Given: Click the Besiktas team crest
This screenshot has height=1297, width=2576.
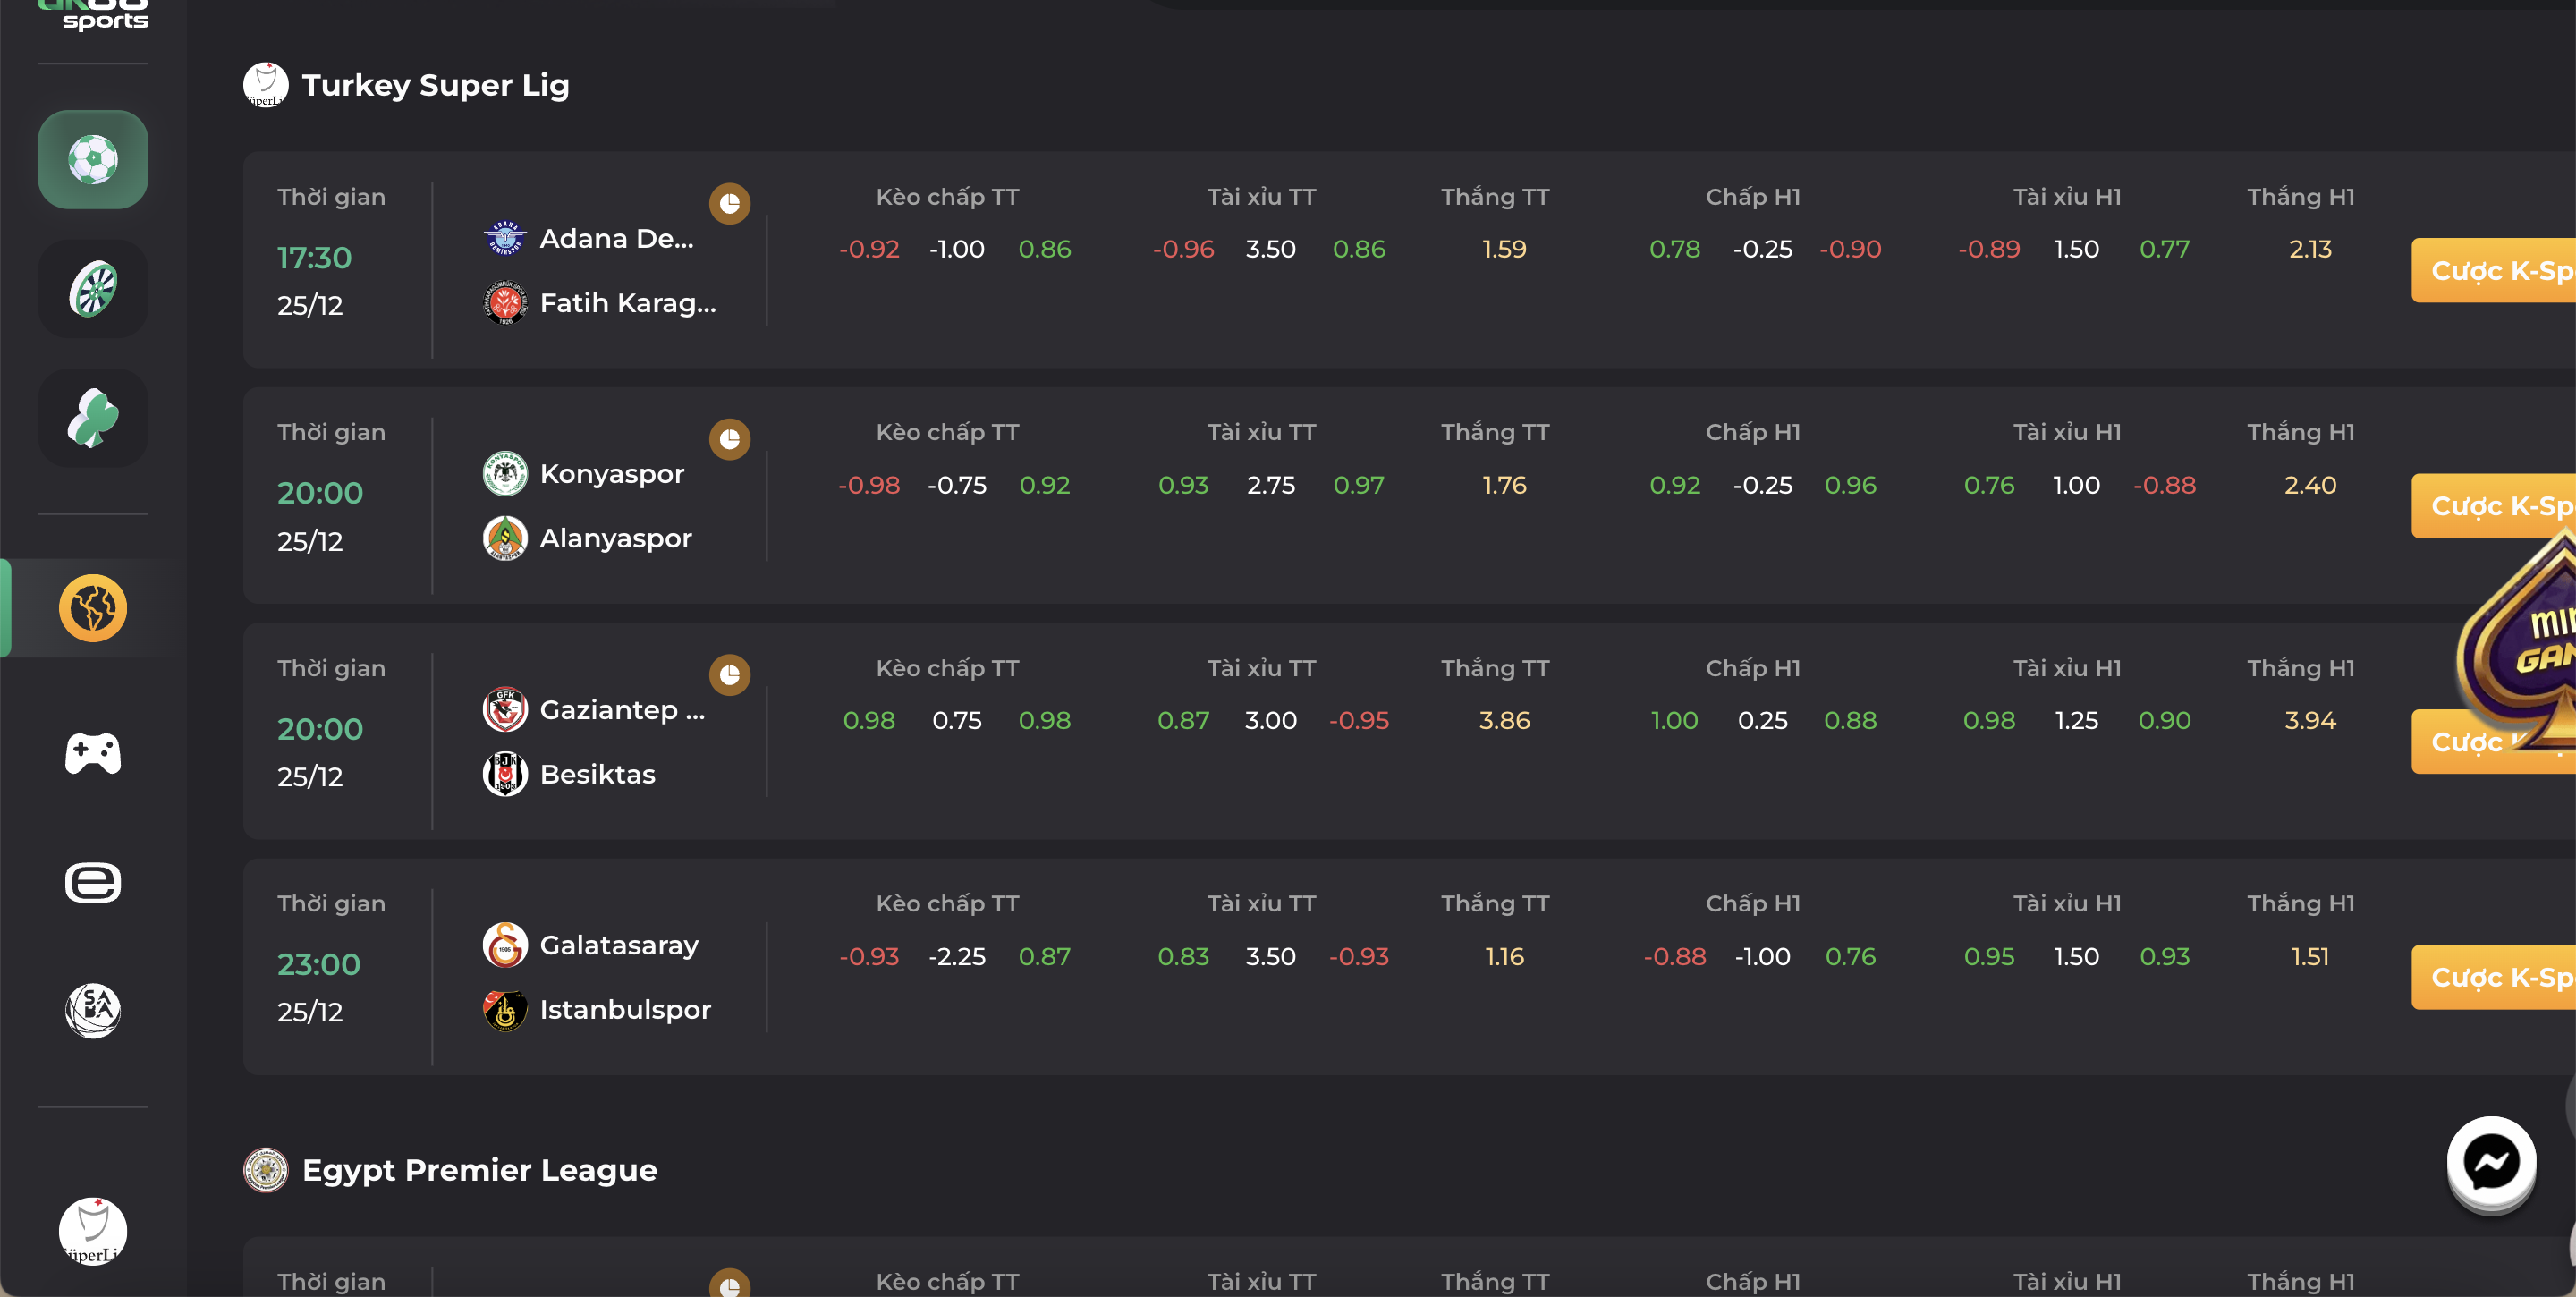Looking at the screenshot, I should coord(505,774).
